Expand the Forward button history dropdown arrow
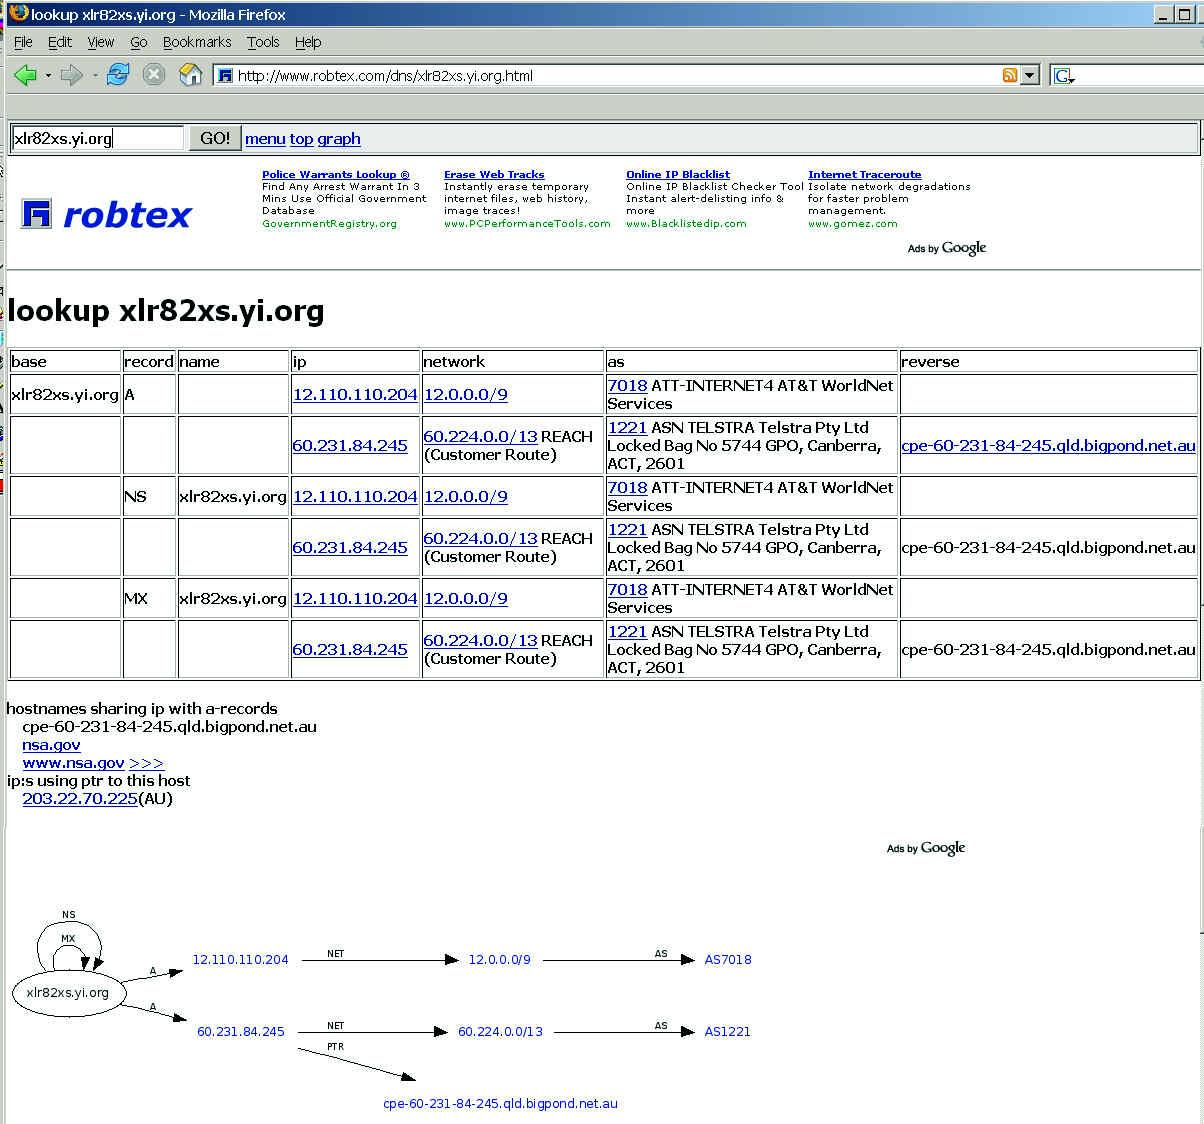This screenshot has width=1204, height=1124. coord(95,76)
